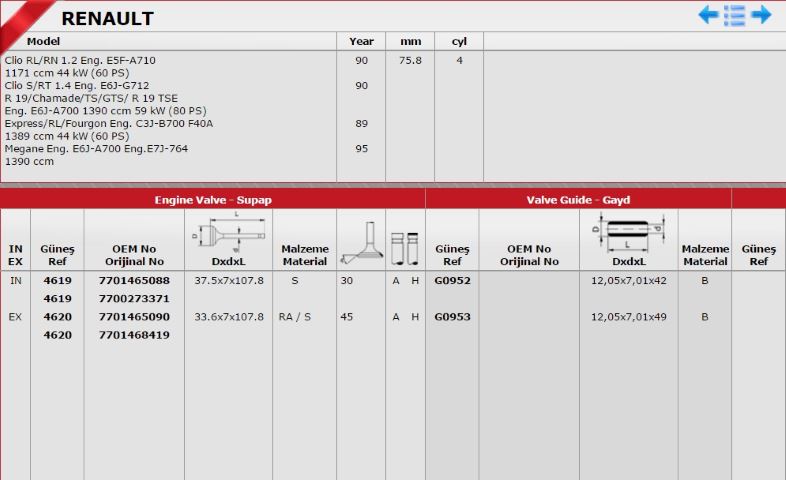Click valve dimension 33.6x7x107.8
Image resolution: width=786 pixels, height=480 pixels.
click(229, 317)
